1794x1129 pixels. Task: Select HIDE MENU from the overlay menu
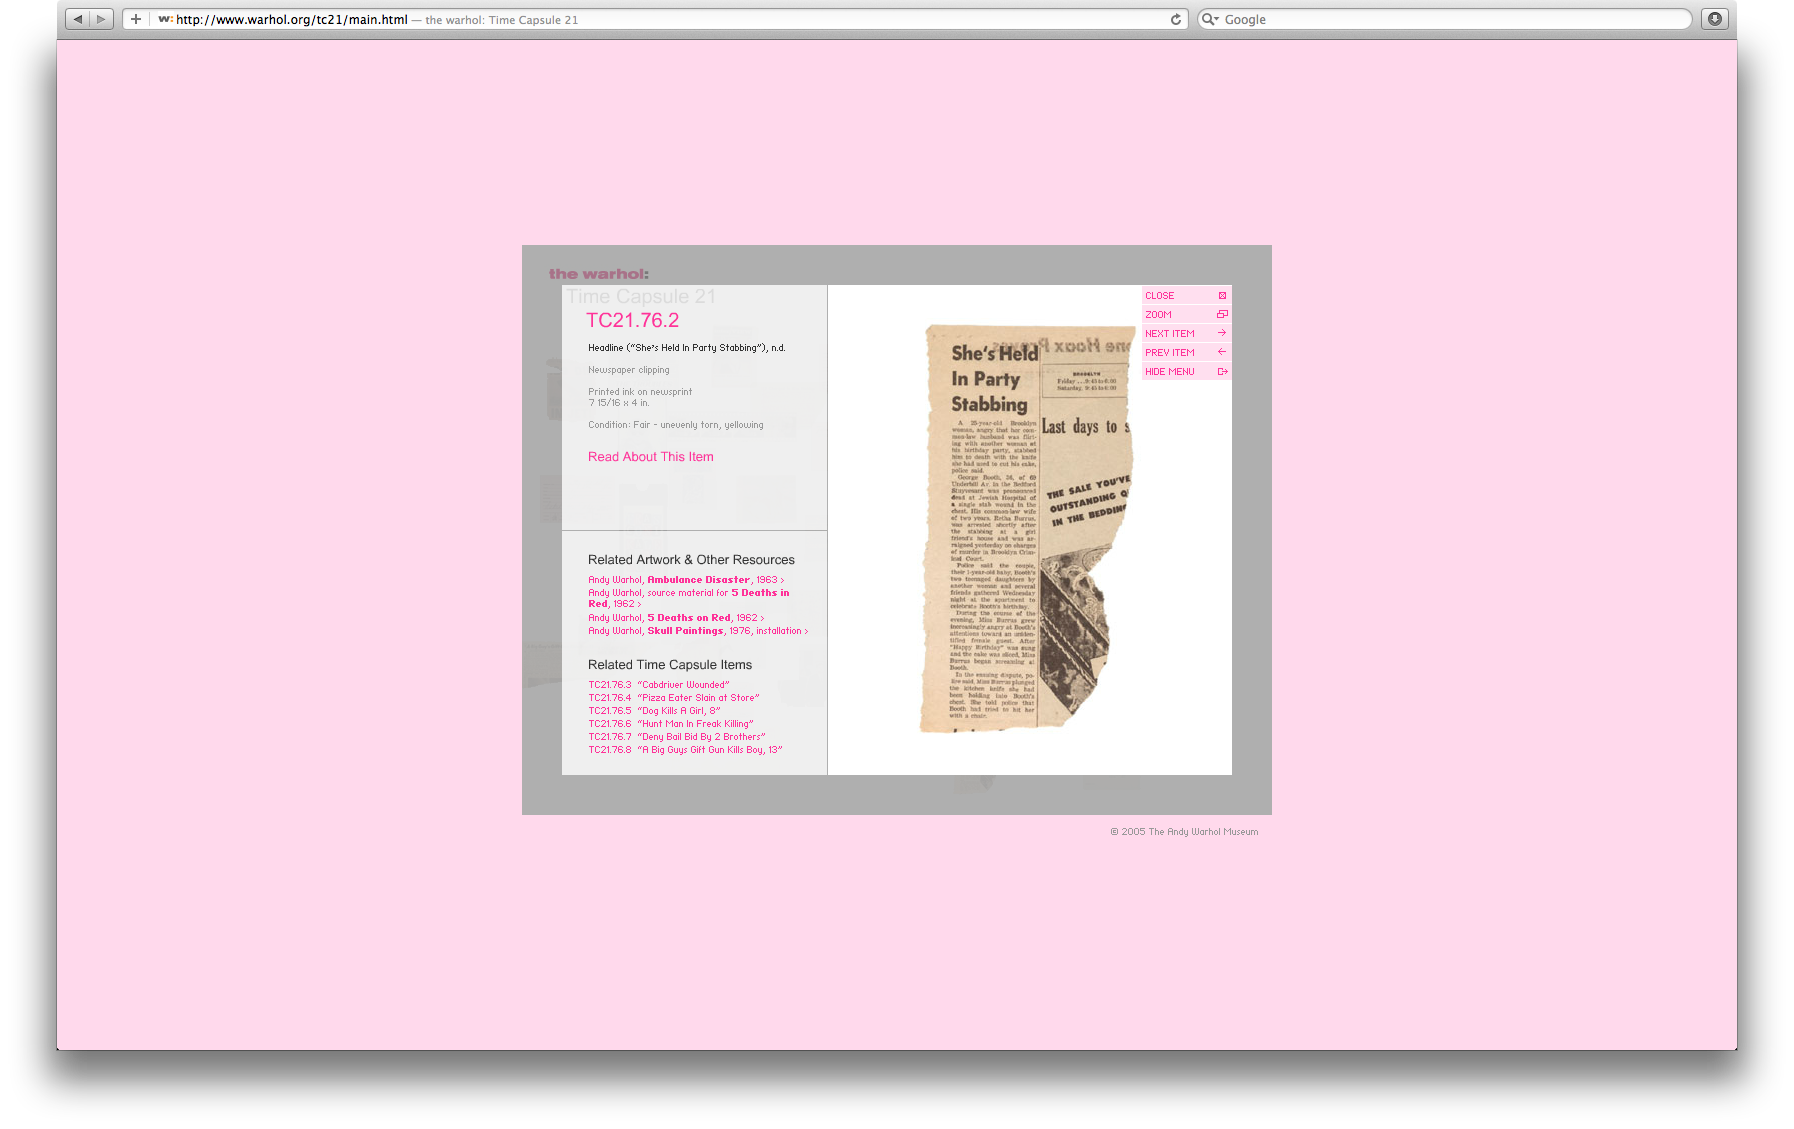(1169, 371)
